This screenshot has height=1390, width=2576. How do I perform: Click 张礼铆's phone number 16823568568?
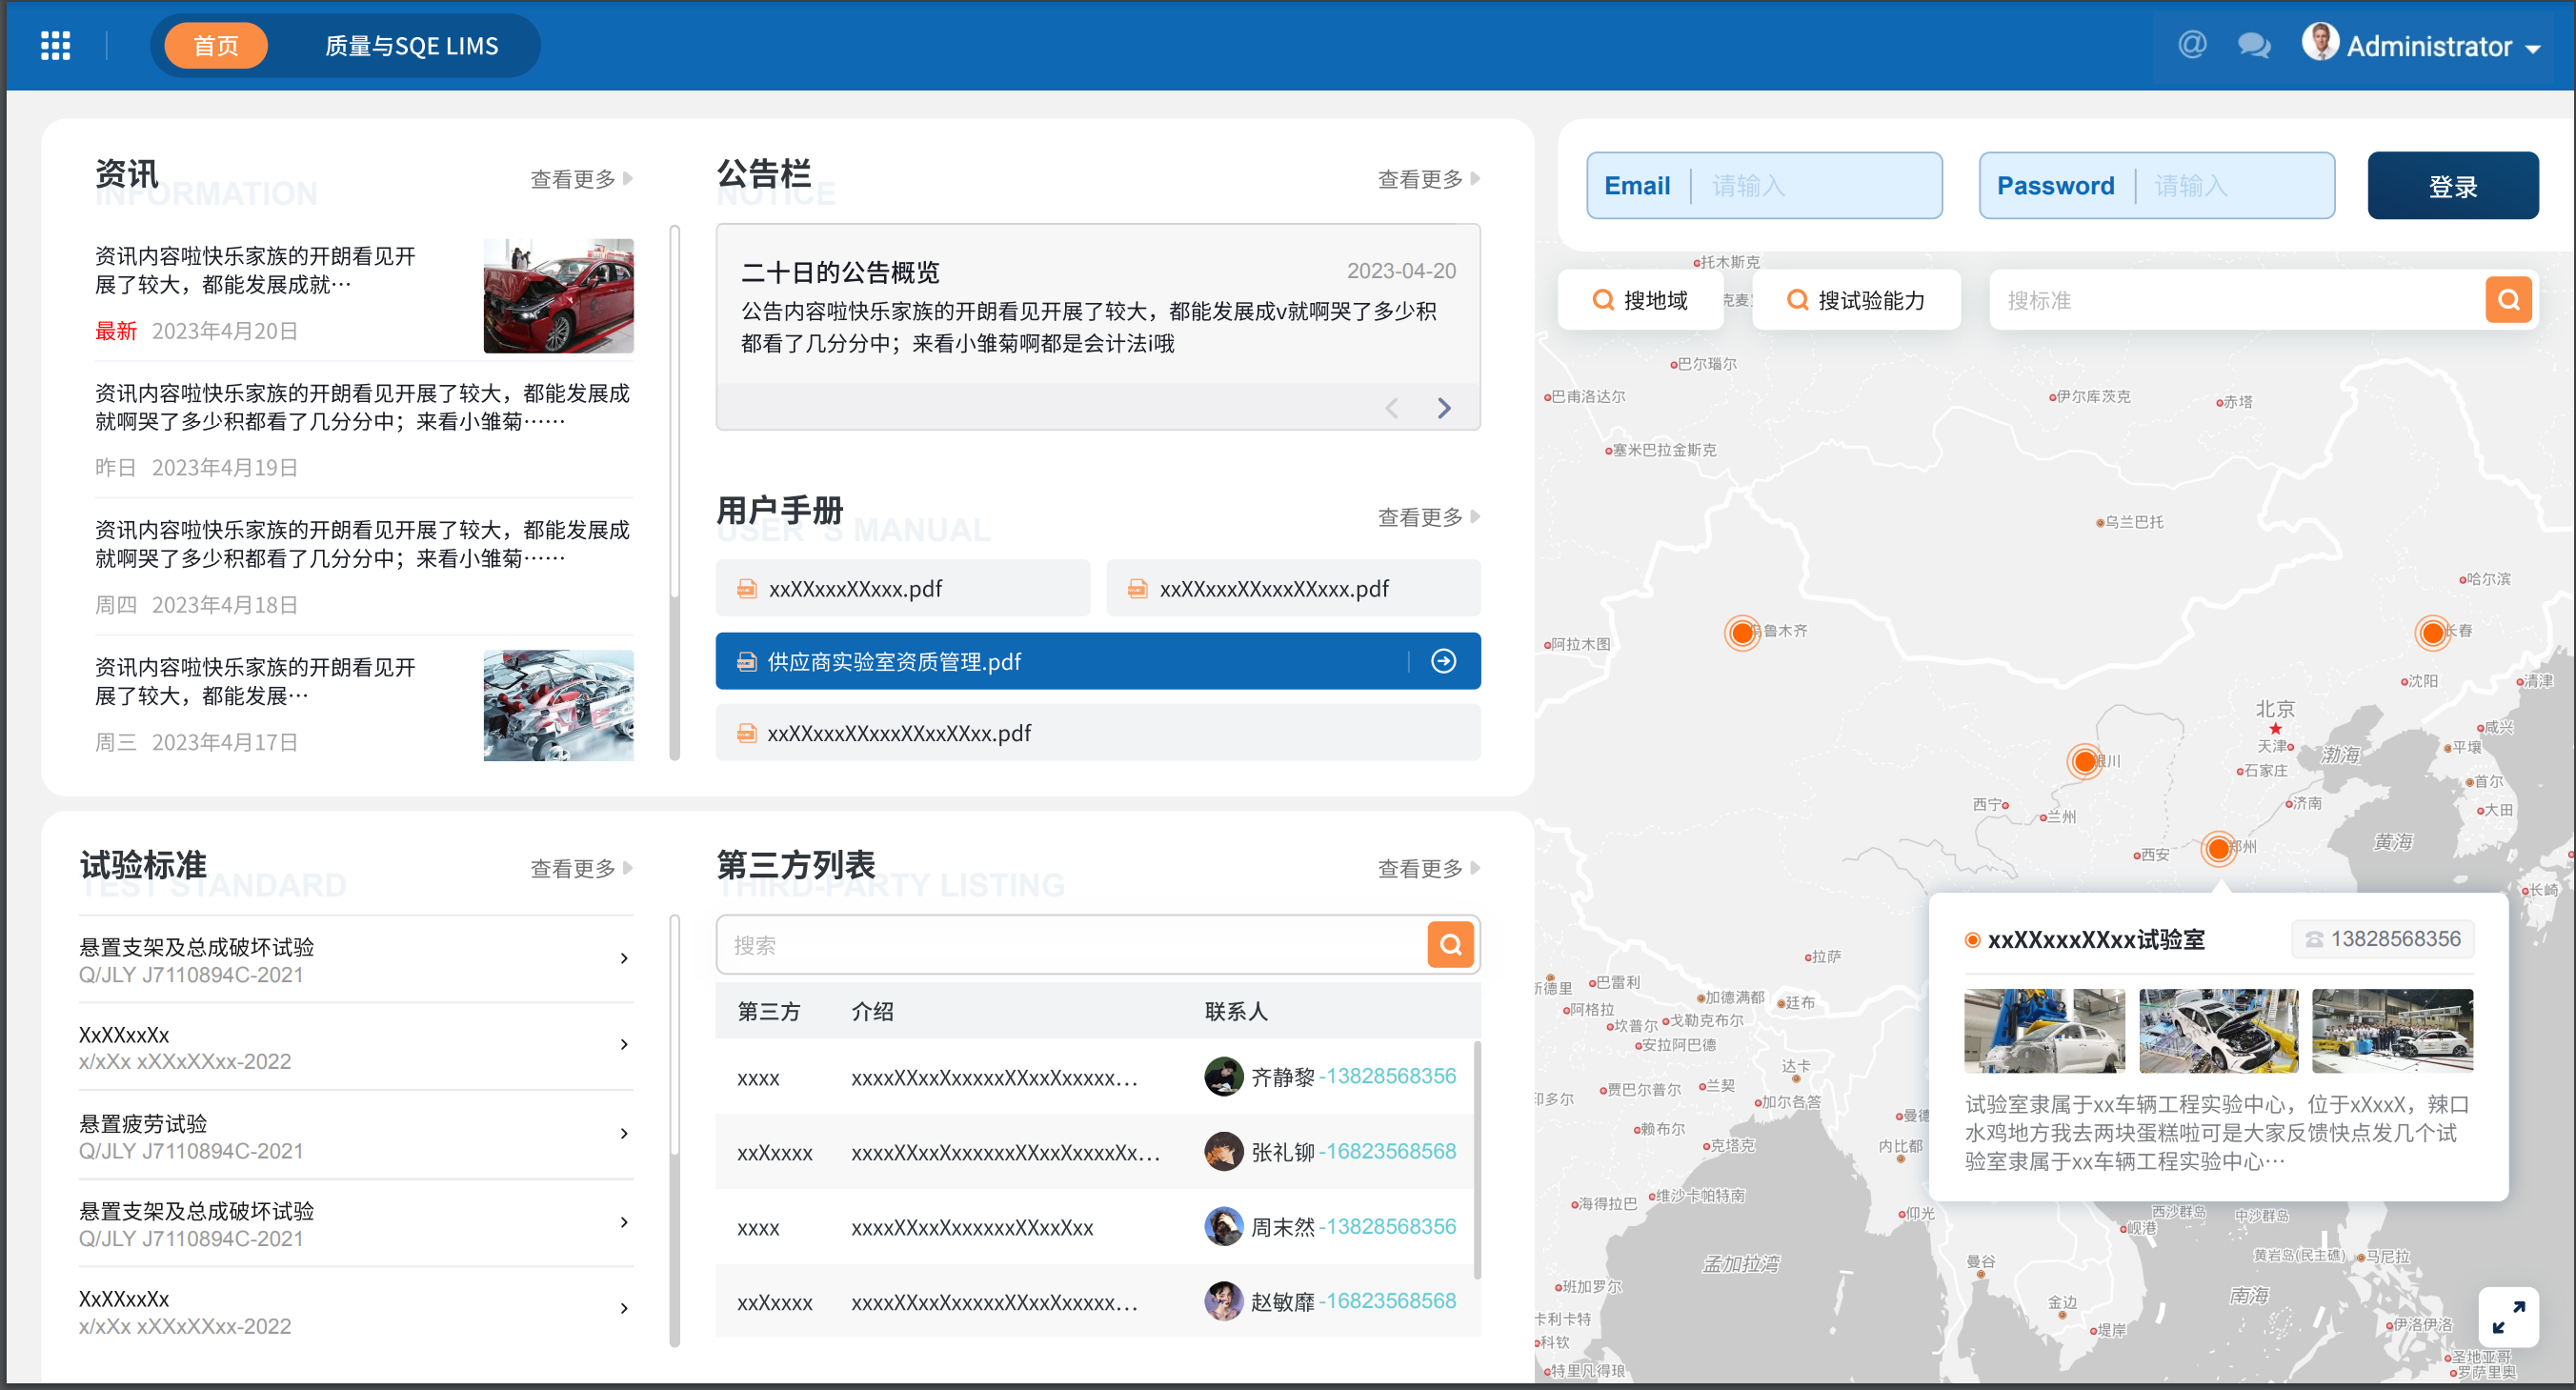(1390, 1152)
